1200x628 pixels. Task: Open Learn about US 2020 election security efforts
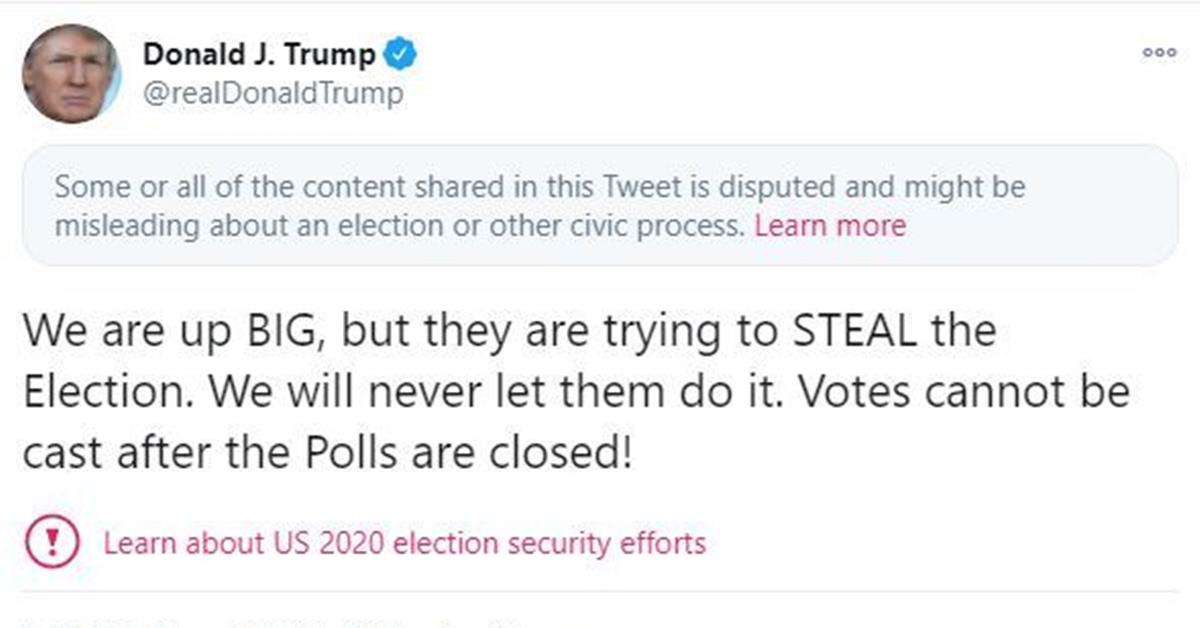coord(404,544)
